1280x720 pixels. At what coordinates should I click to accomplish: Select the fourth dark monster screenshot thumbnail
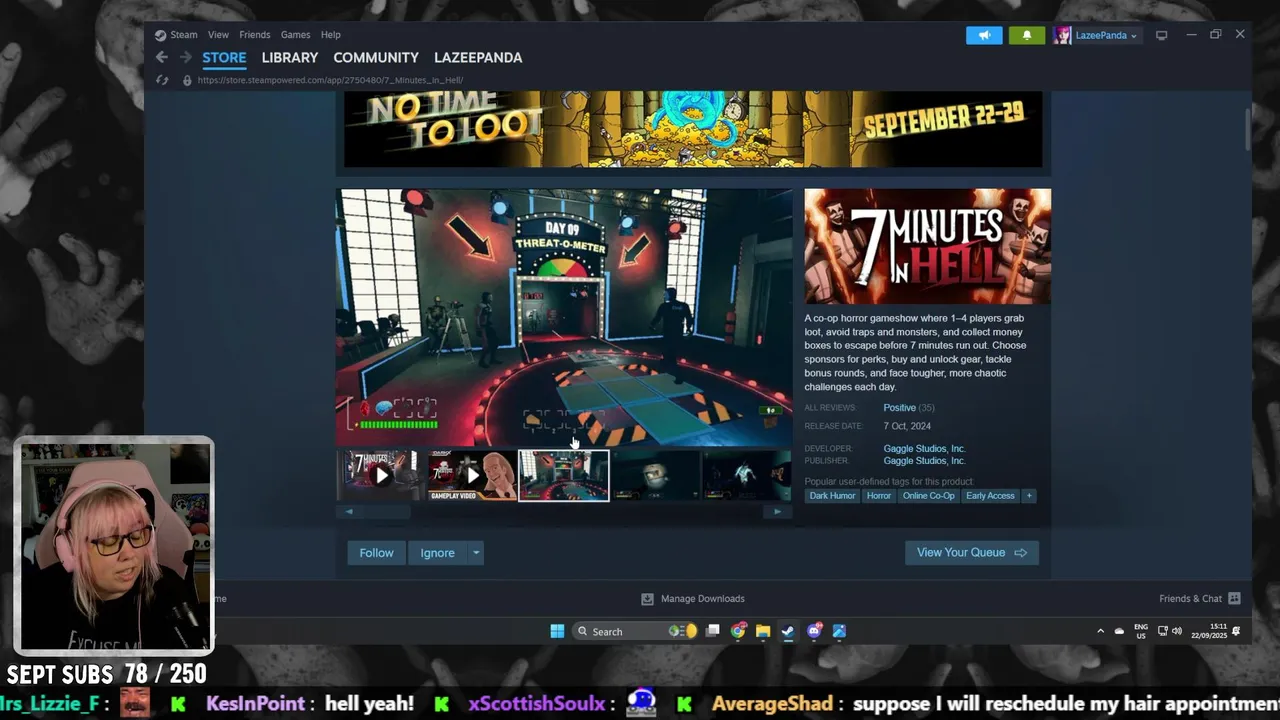tap(656, 475)
